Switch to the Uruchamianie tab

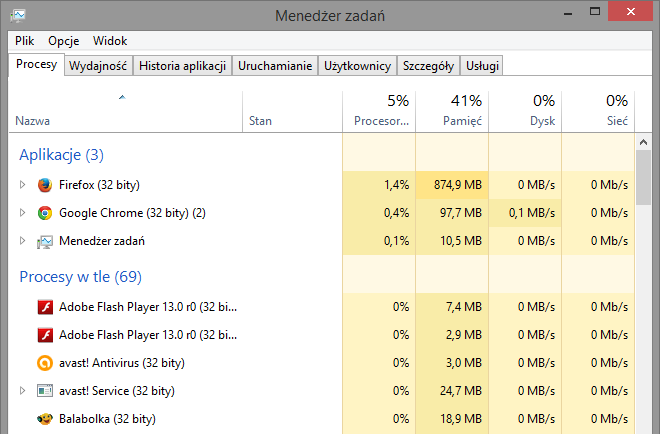[276, 66]
